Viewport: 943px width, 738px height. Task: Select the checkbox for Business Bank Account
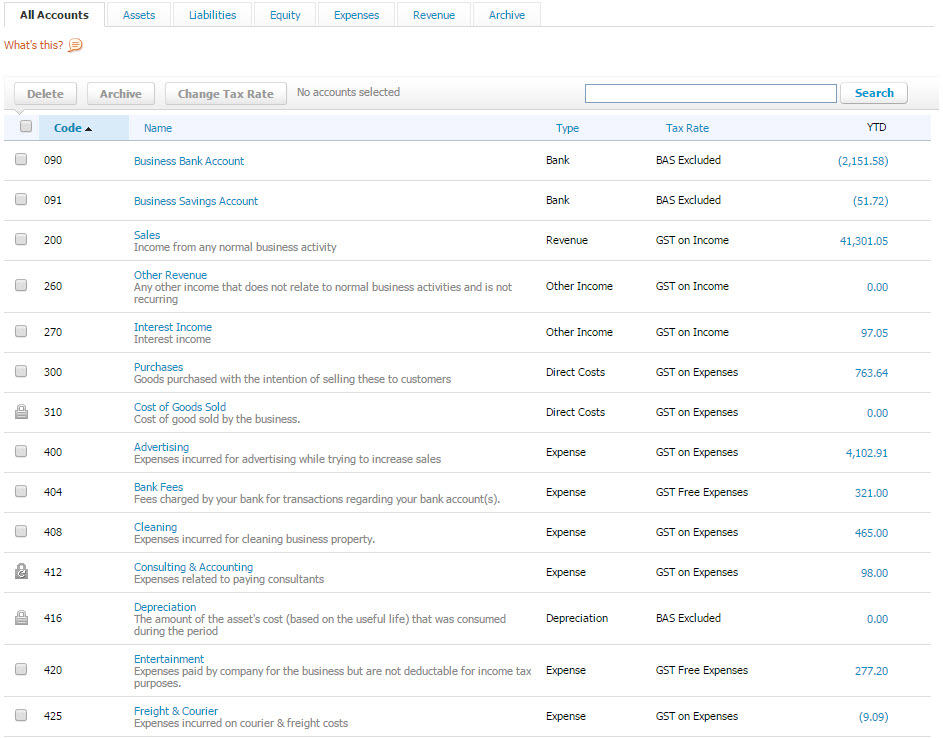21,160
